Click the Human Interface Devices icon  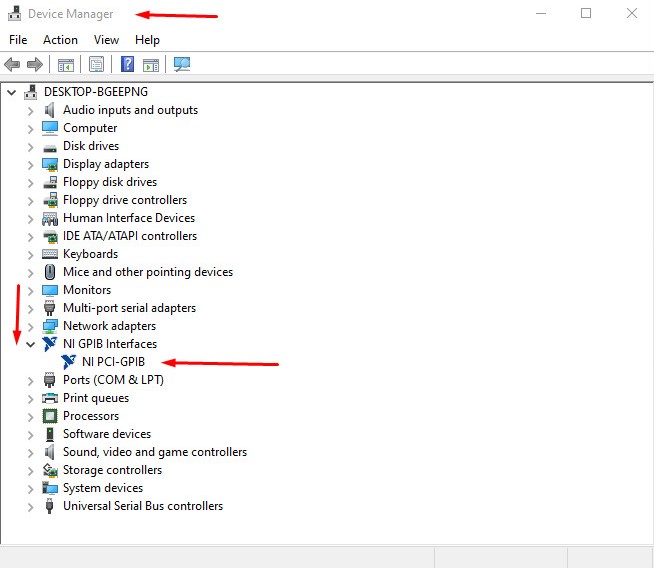(50, 219)
